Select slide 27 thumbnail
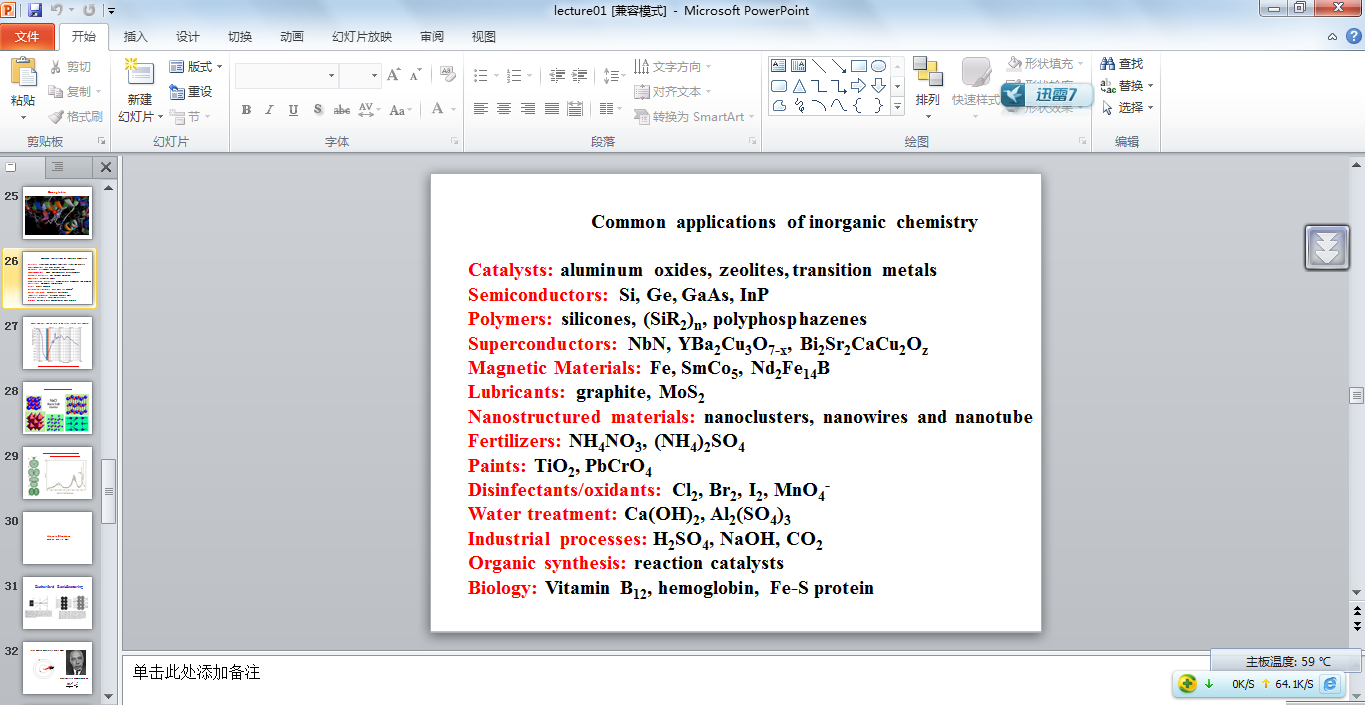This screenshot has height=705, width=1365. pyautogui.click(x=58, y=343)
